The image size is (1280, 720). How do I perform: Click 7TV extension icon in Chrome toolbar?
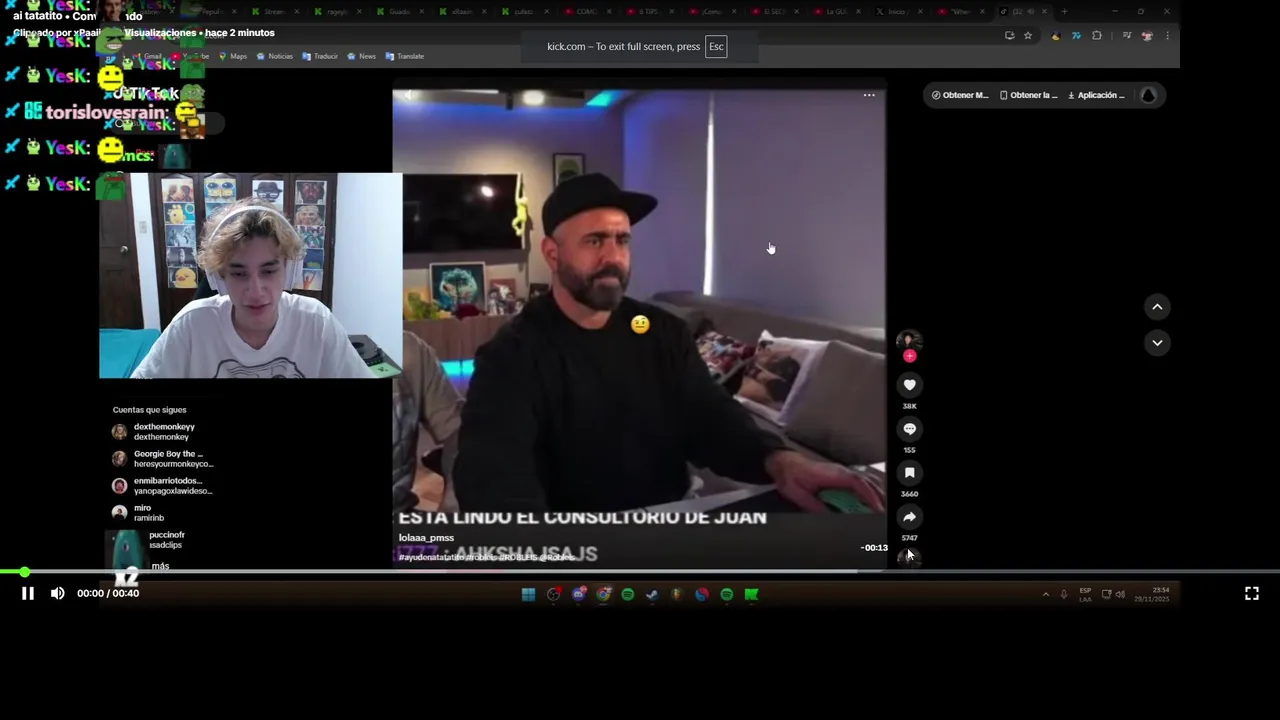point(1076,36)
